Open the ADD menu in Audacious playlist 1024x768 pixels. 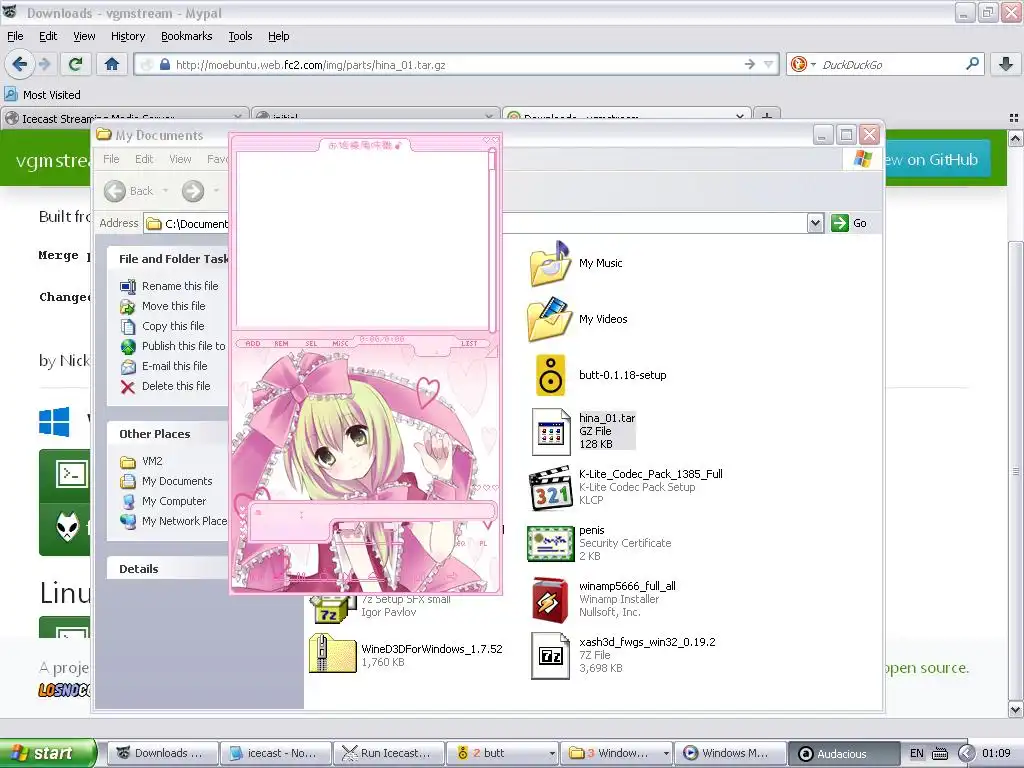[x=253, y=344]
